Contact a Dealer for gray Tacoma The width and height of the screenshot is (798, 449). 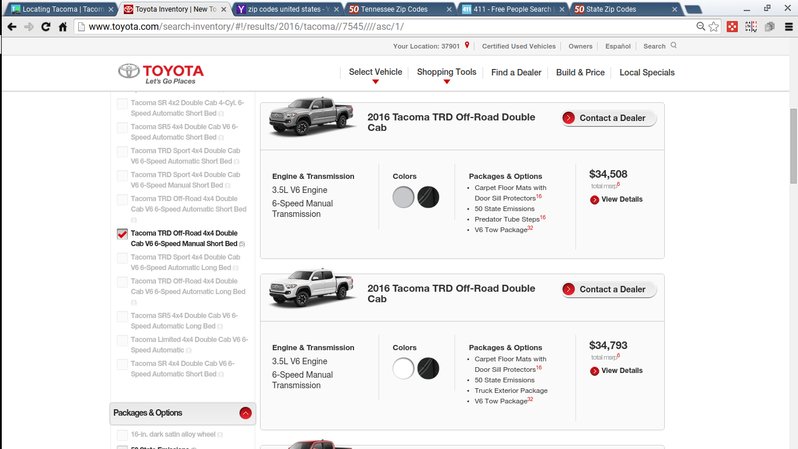point(609,118)
